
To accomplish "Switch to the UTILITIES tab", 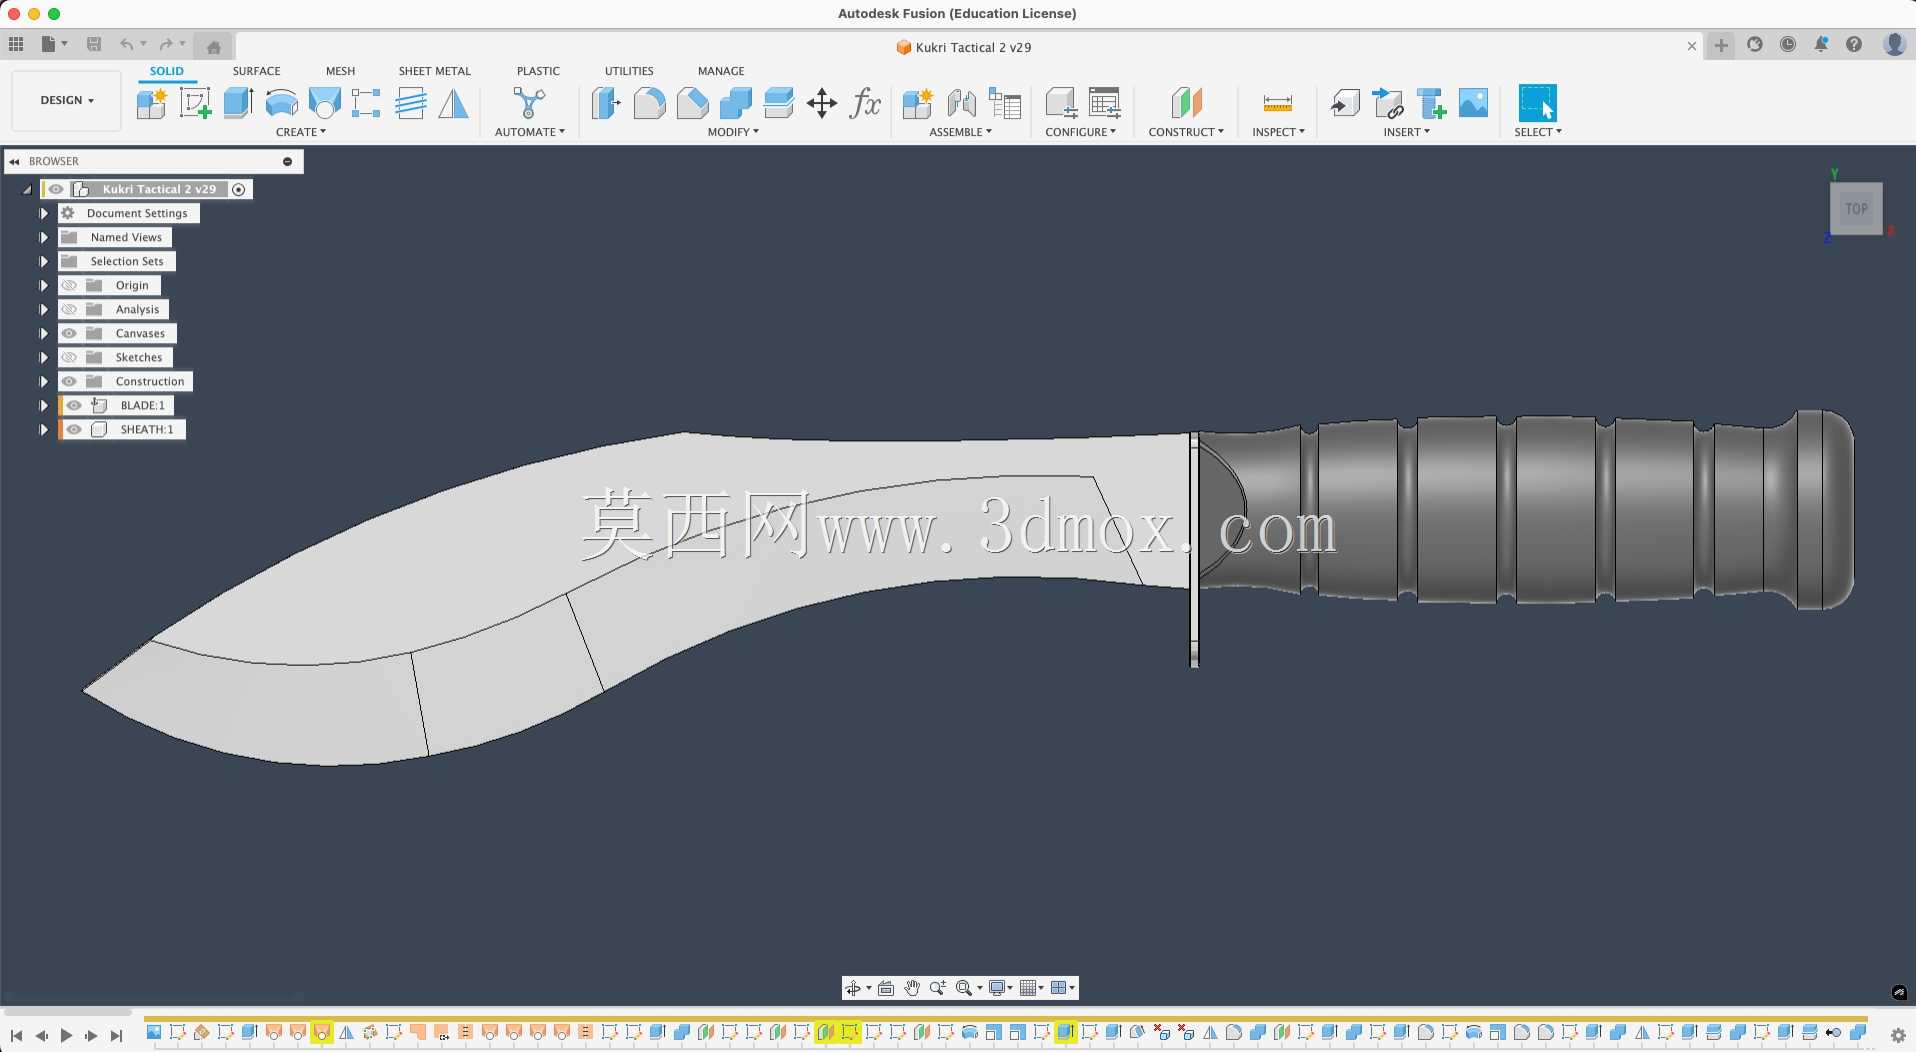I will tap(629, 71).
